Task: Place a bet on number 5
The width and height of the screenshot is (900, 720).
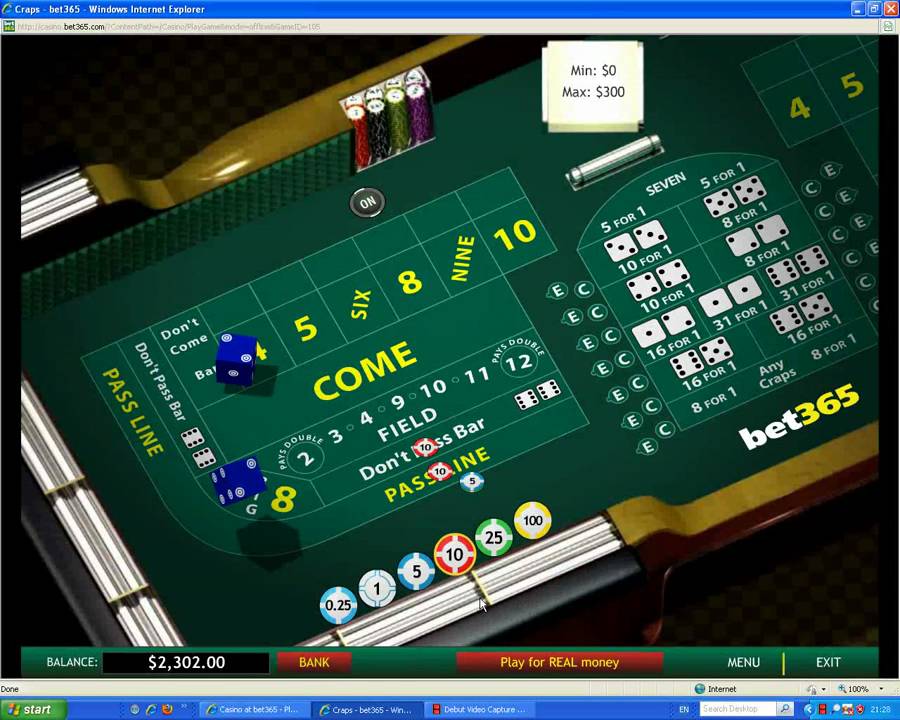Action: pos(306,328)
